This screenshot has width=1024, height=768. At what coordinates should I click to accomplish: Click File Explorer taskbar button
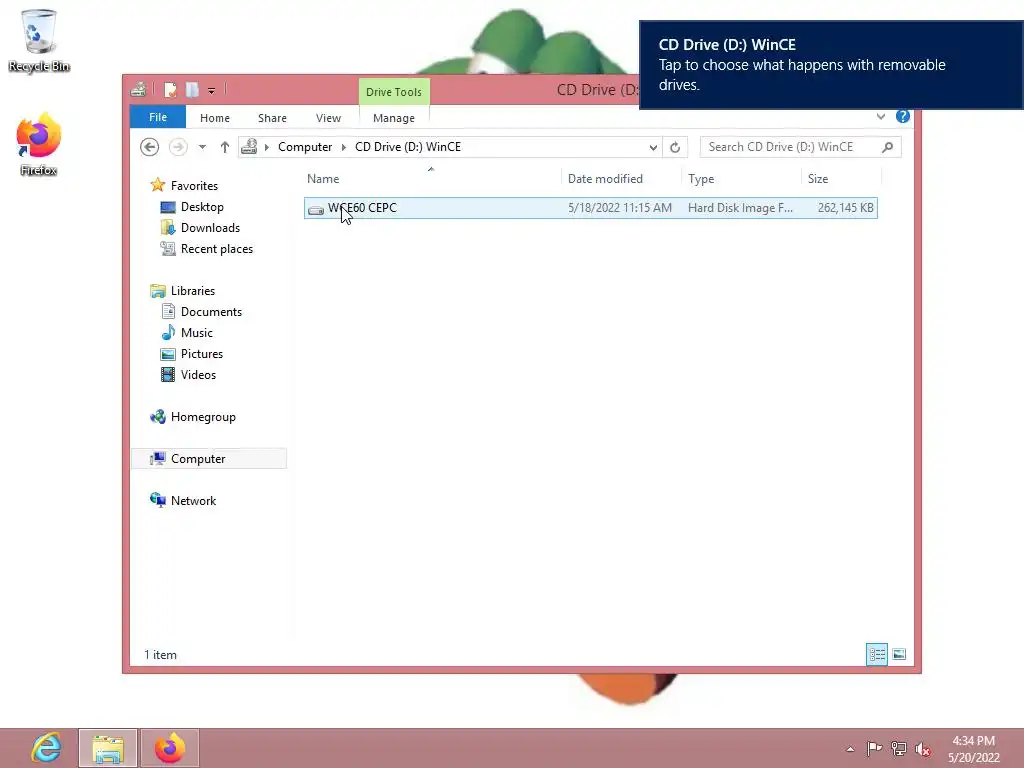(x=108, y=748)
